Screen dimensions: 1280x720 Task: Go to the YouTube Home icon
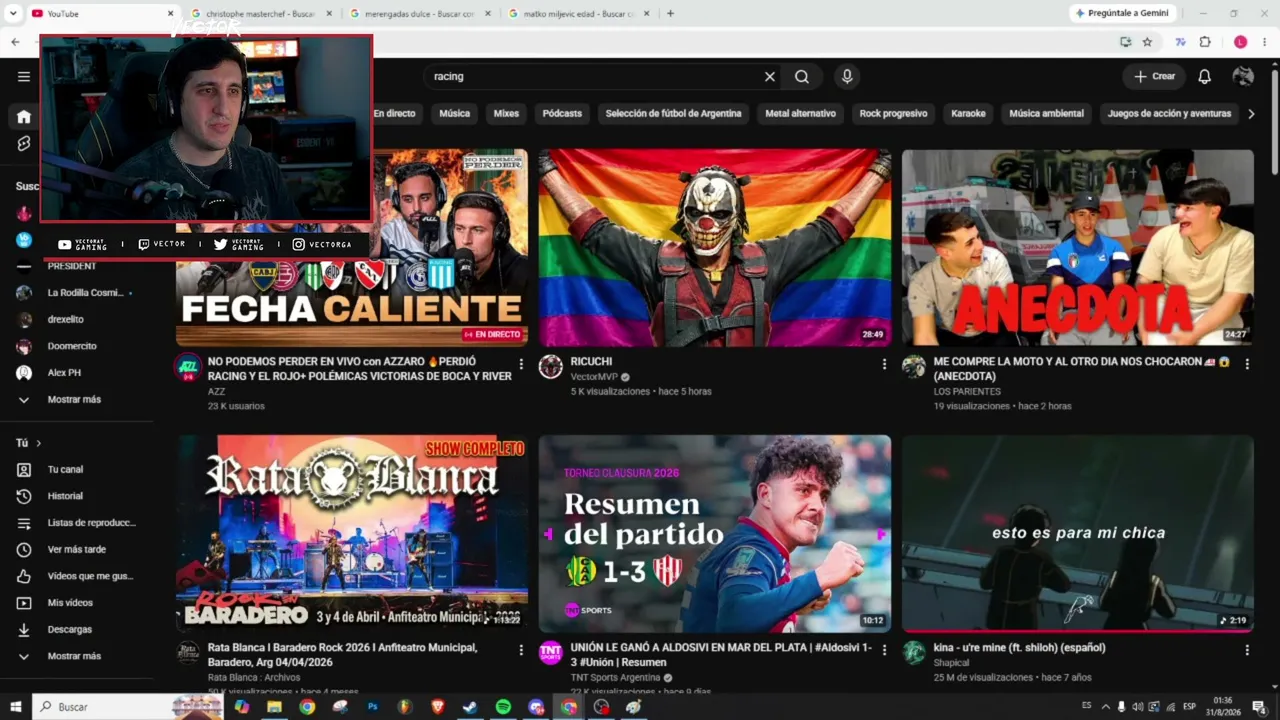point(24,116)
